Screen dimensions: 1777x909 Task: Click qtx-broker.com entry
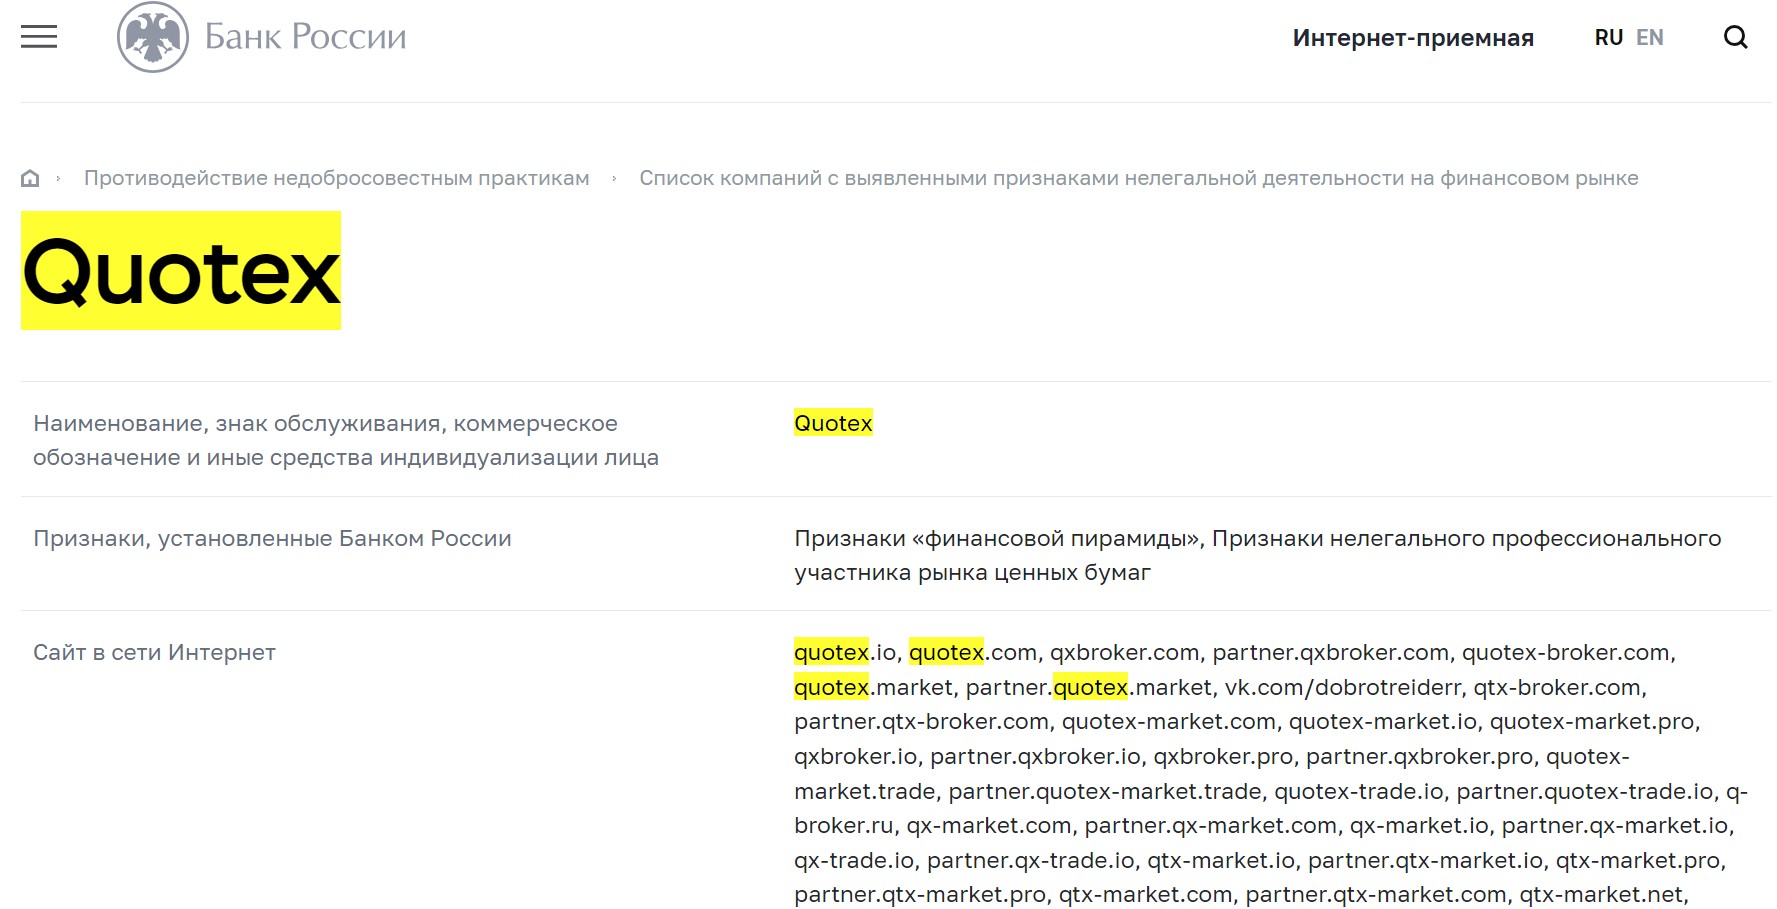tap(1557, 687)
